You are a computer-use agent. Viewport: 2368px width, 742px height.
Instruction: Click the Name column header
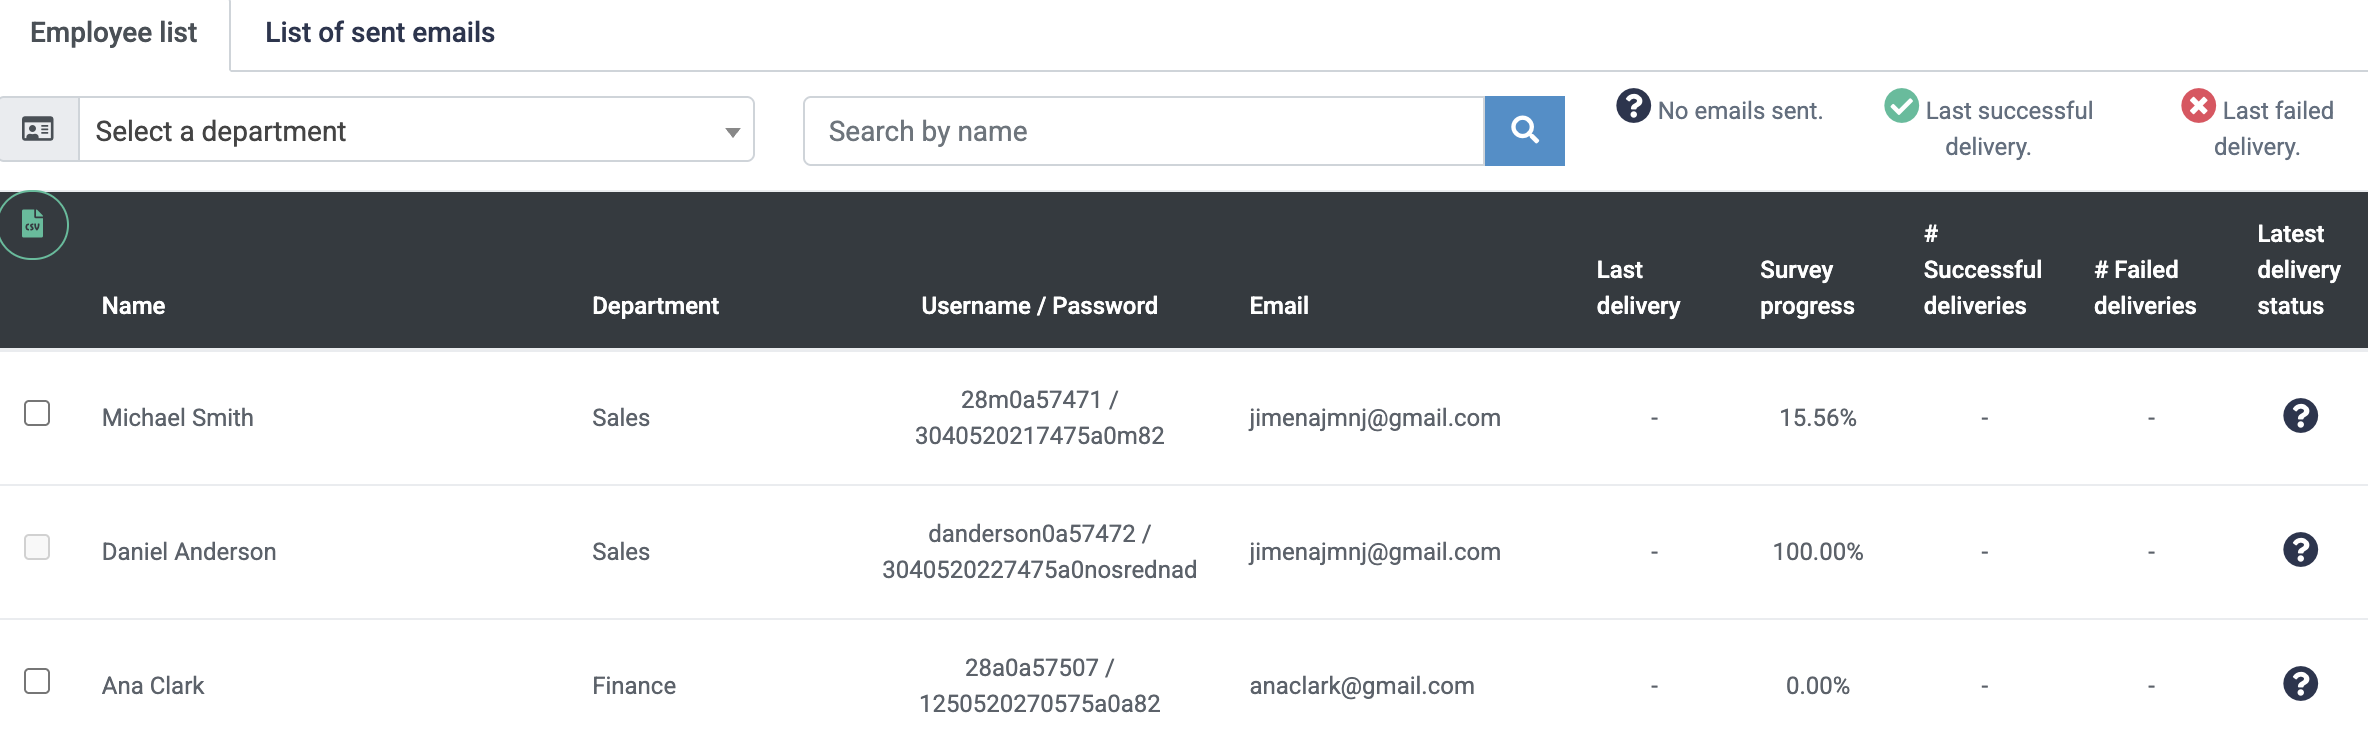133,306
